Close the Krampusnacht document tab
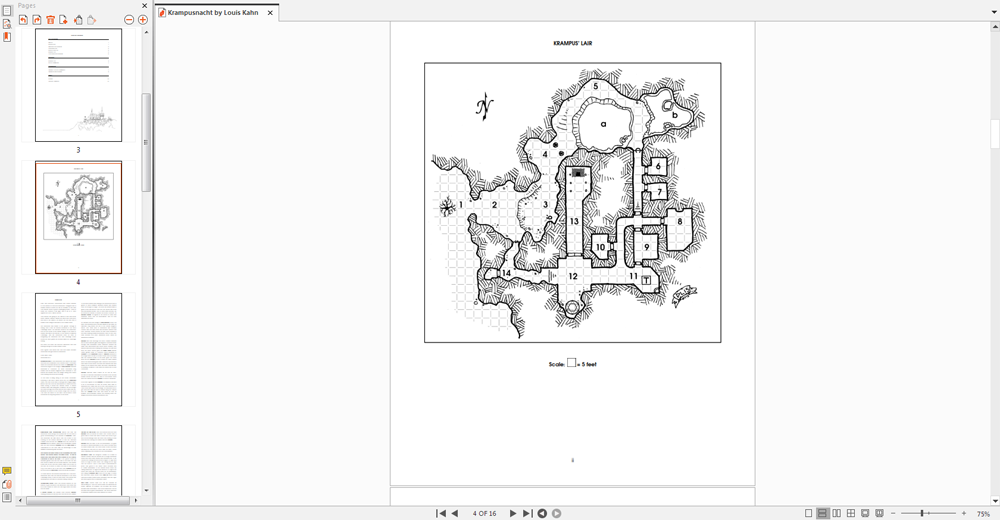1000x520 pixels. tap(270, 13)
